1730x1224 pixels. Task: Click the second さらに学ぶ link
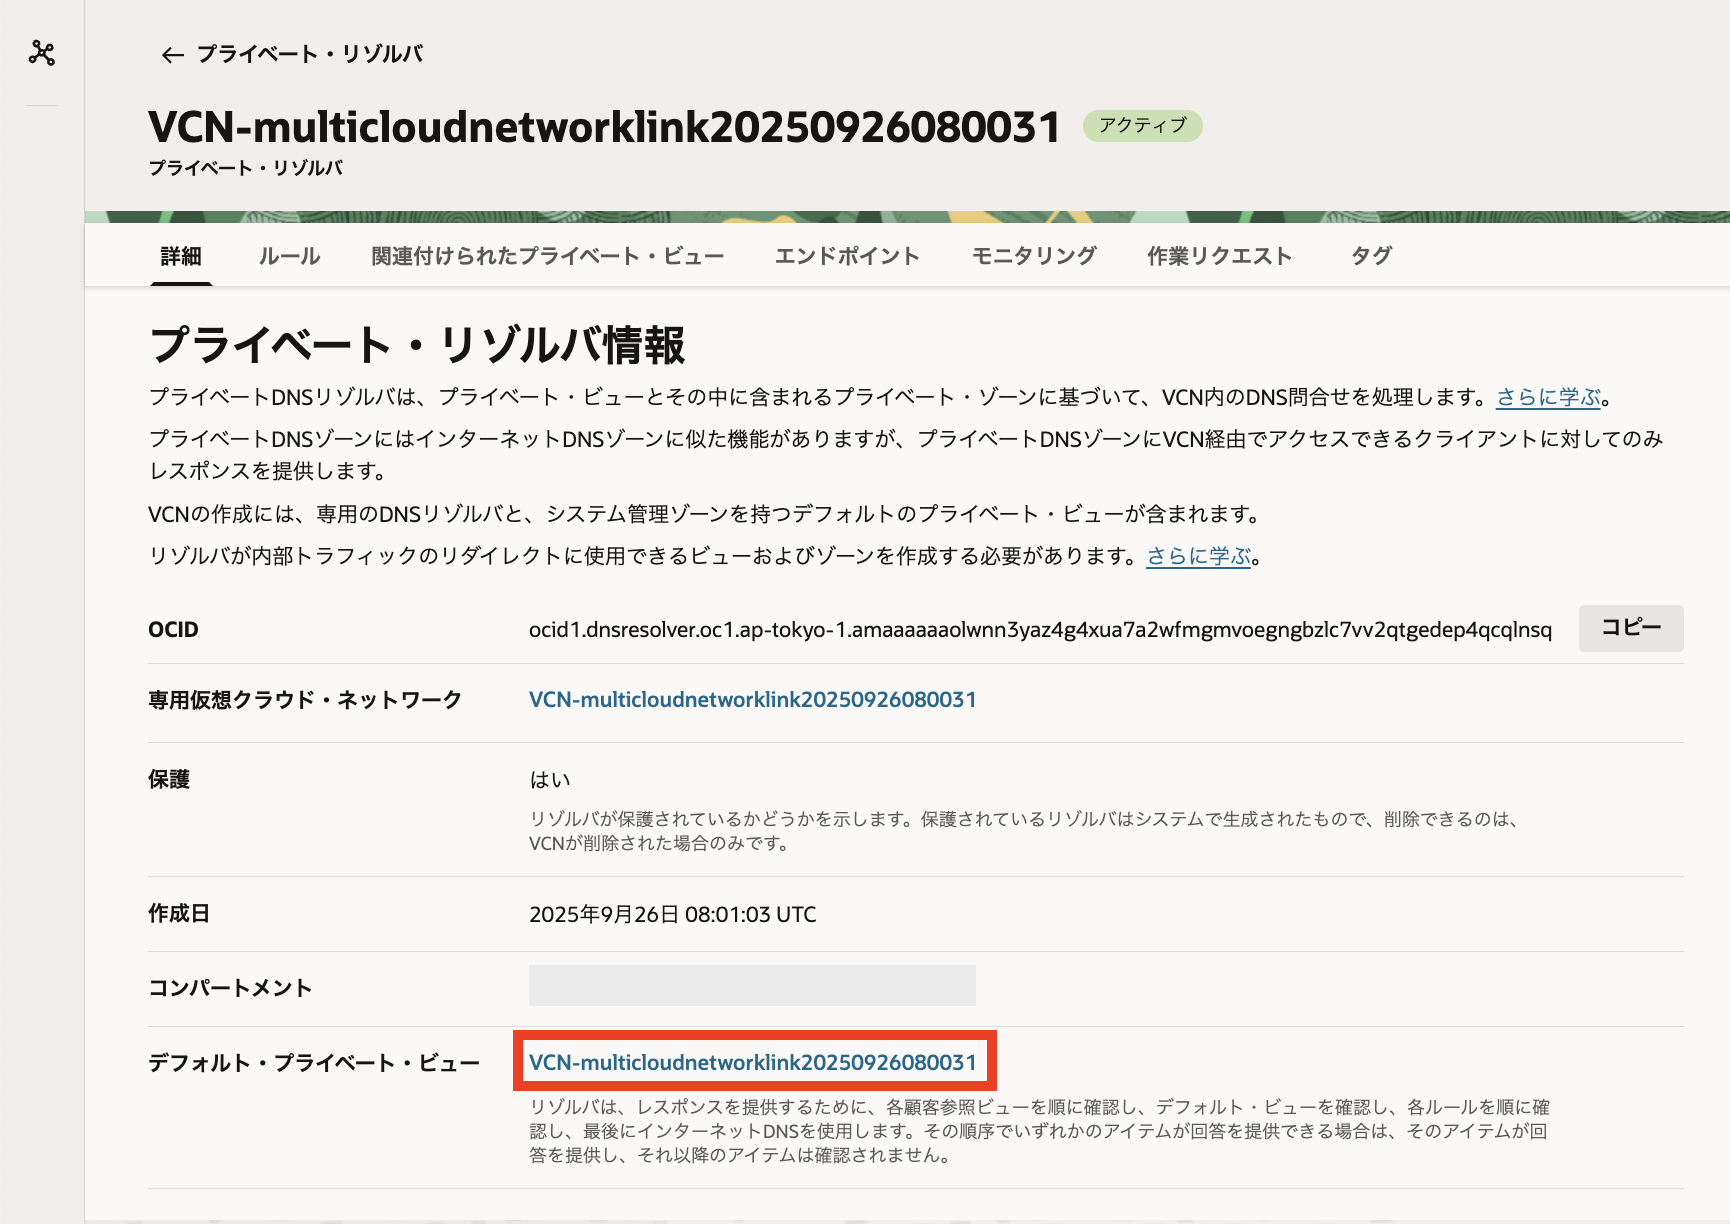coord(1197,557)
